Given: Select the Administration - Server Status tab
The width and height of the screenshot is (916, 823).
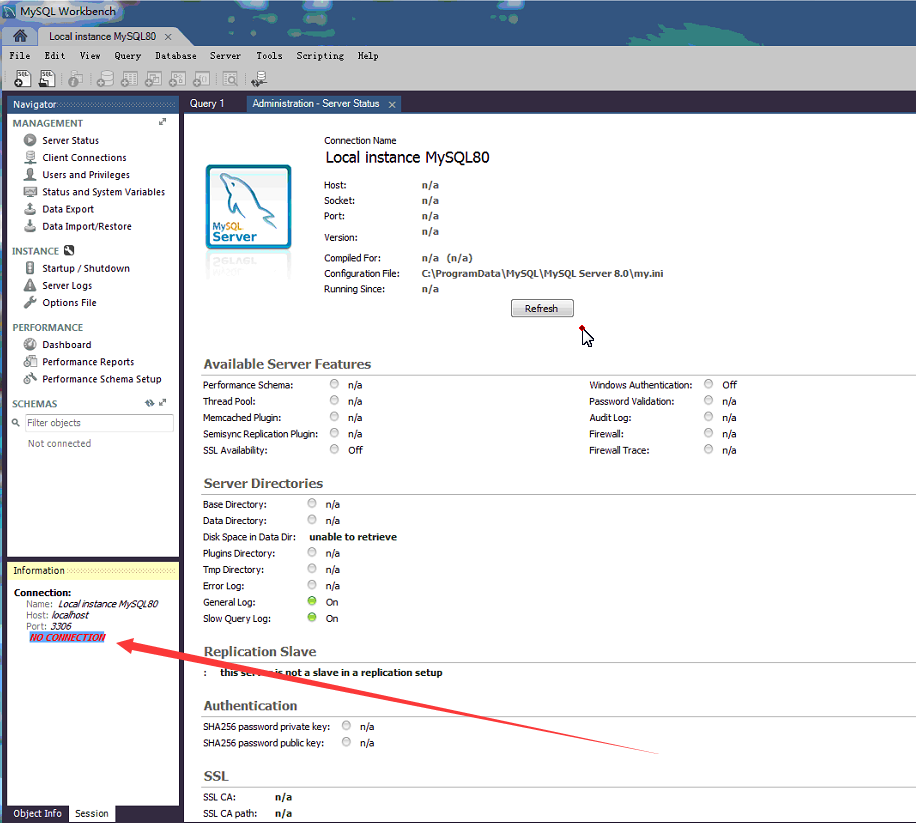Looking at the screenshot, I should tap(315, 103).
